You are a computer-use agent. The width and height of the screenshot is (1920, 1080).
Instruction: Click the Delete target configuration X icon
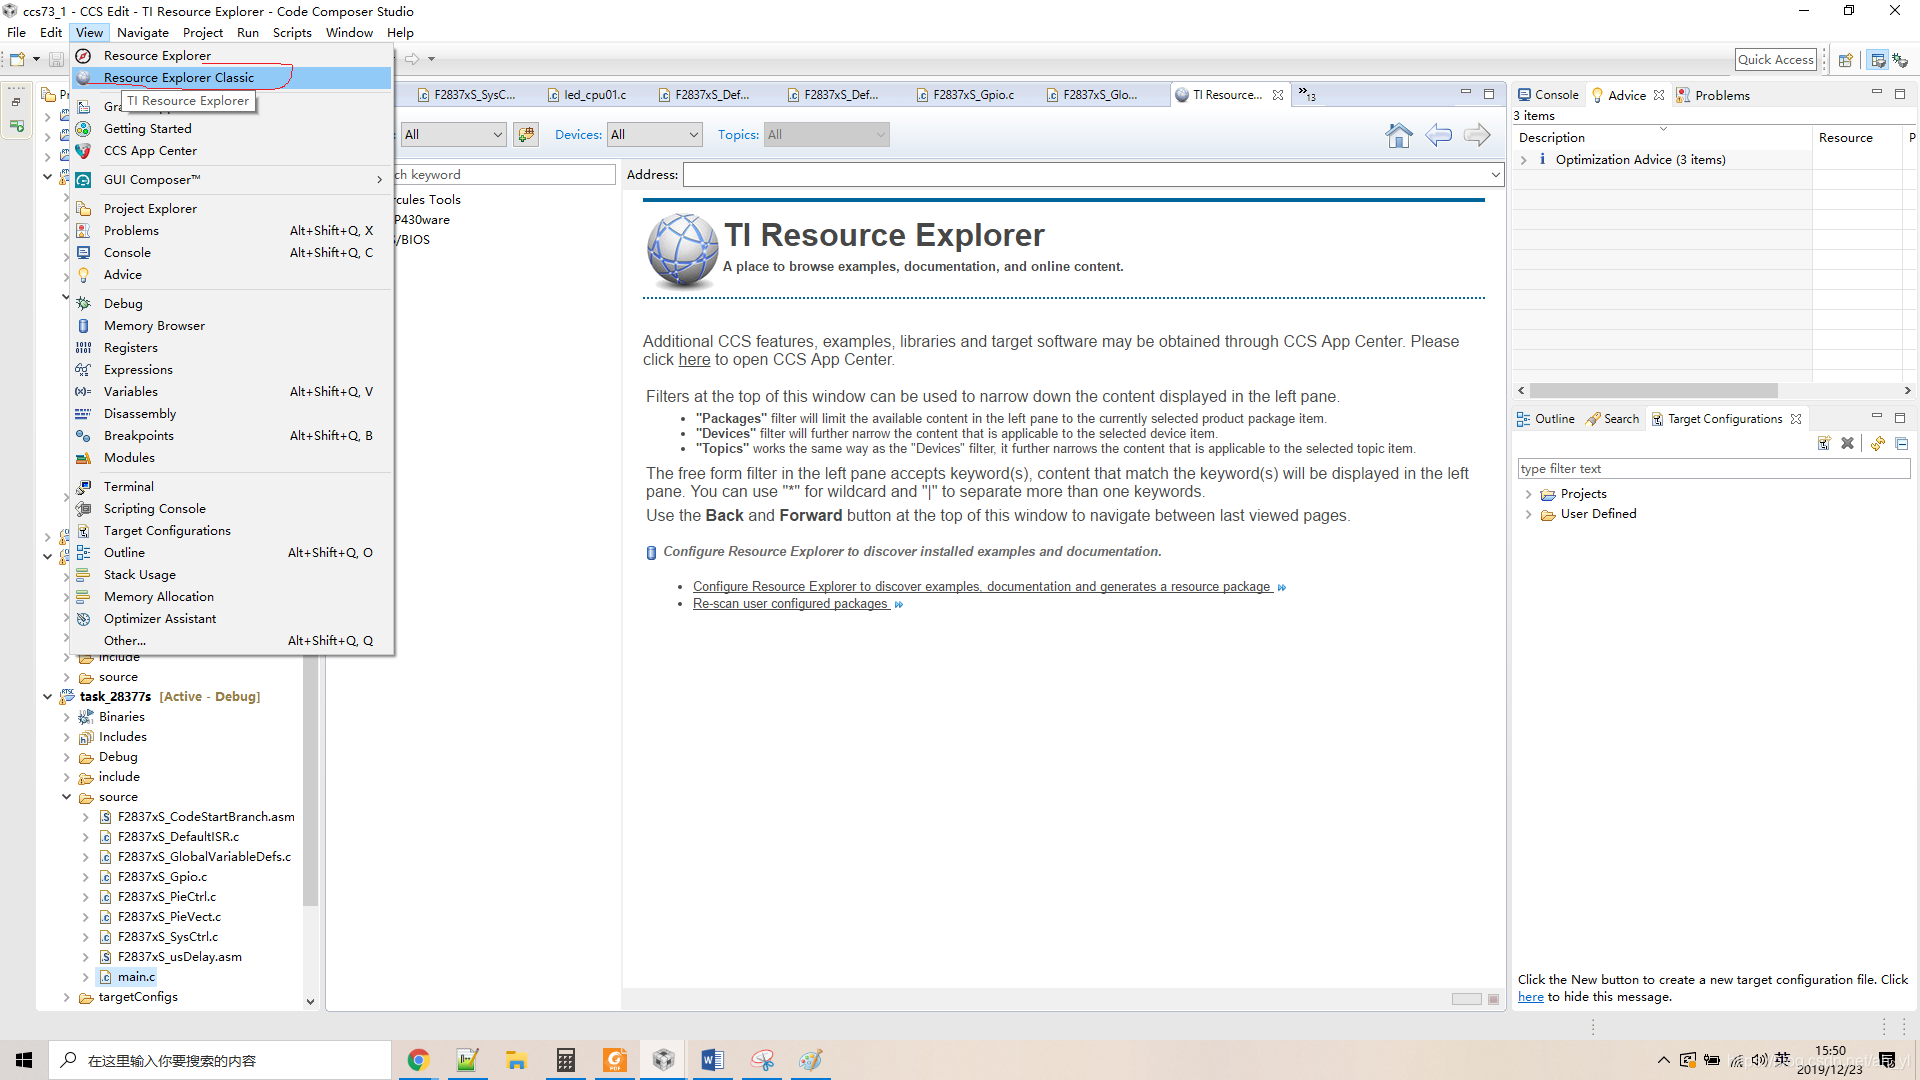(x=1847, y=443)
